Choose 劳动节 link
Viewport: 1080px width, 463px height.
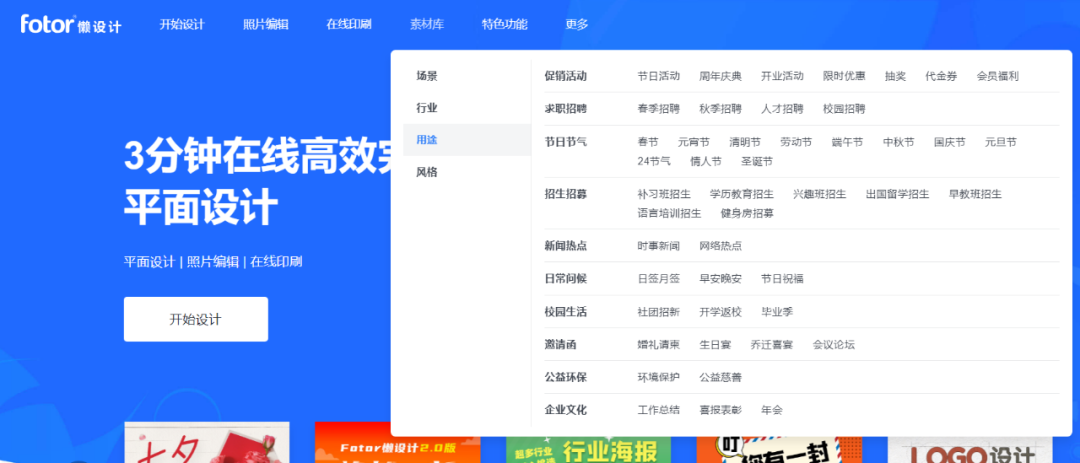coord(796,142)
